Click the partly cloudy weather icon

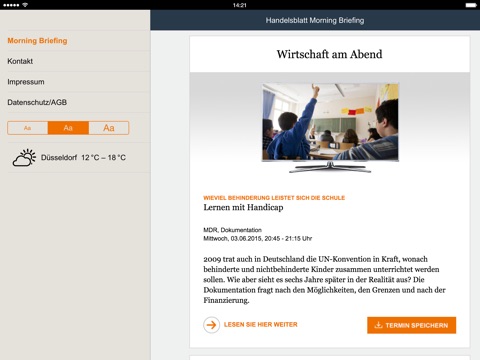click(x=24, y=158)
